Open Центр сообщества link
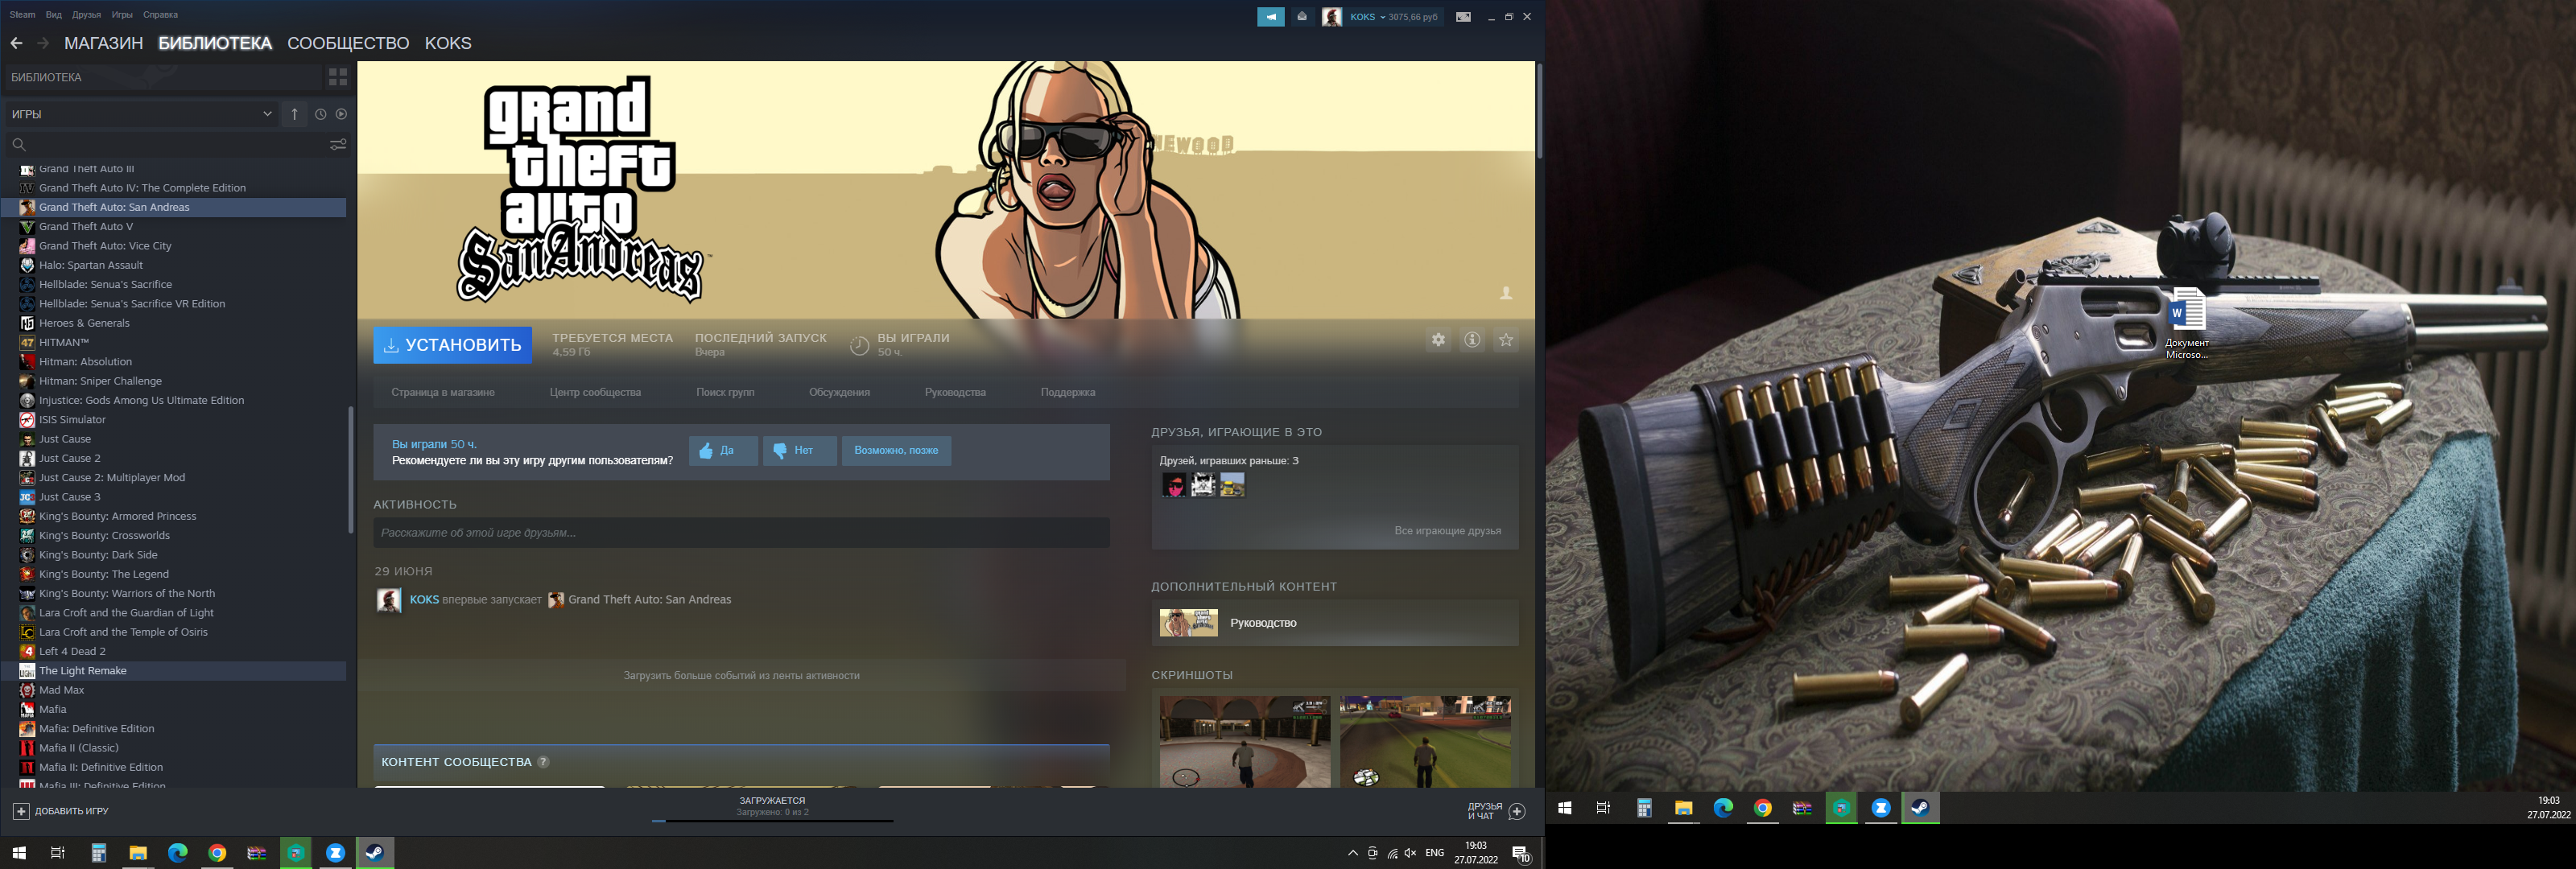This screenshot has width=2576, height=869. pos(595,392)
